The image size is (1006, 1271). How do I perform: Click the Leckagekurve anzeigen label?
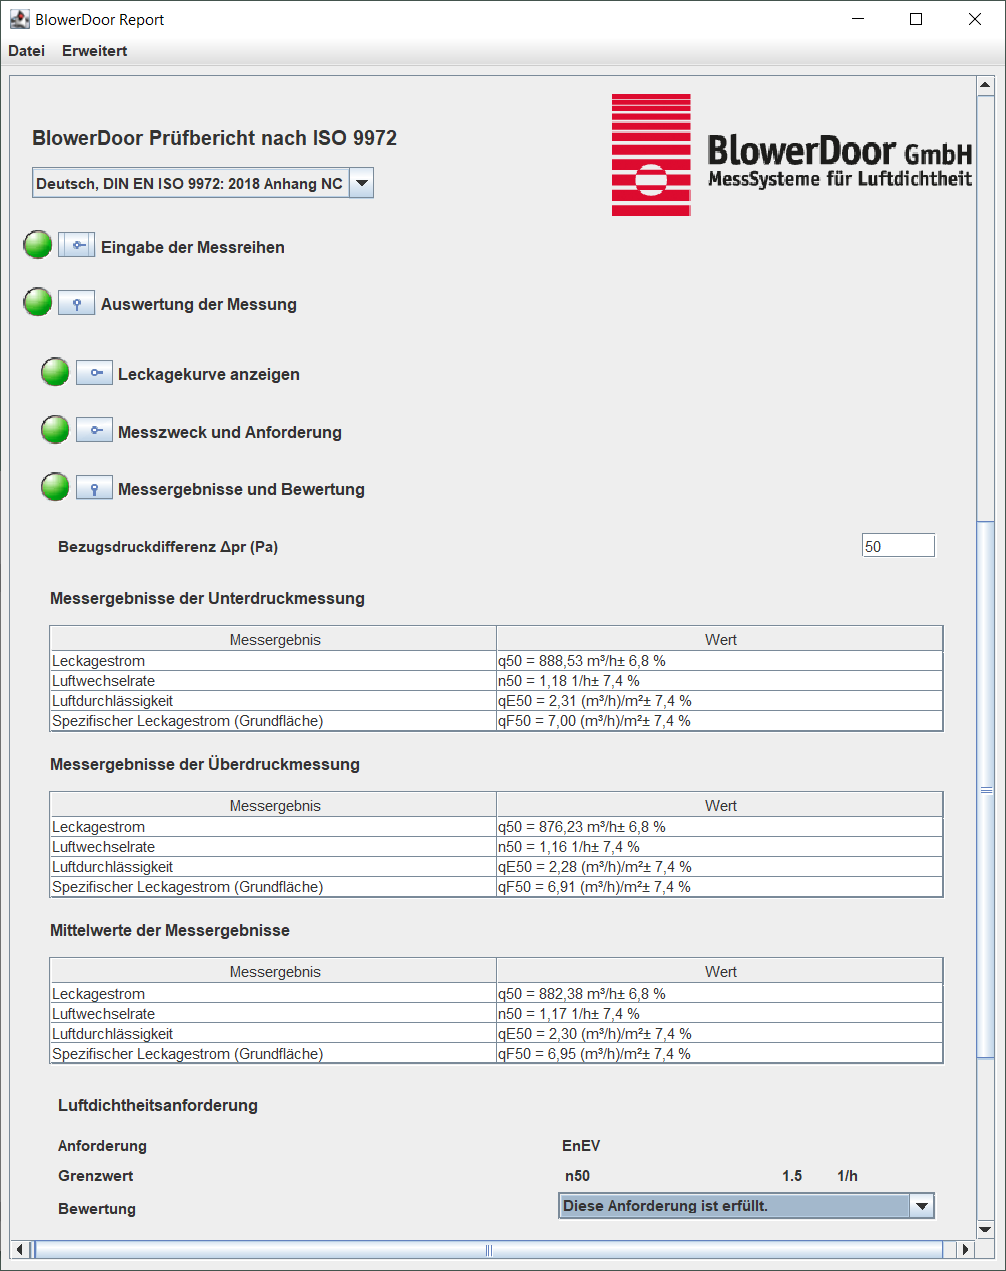coord(209,374)
